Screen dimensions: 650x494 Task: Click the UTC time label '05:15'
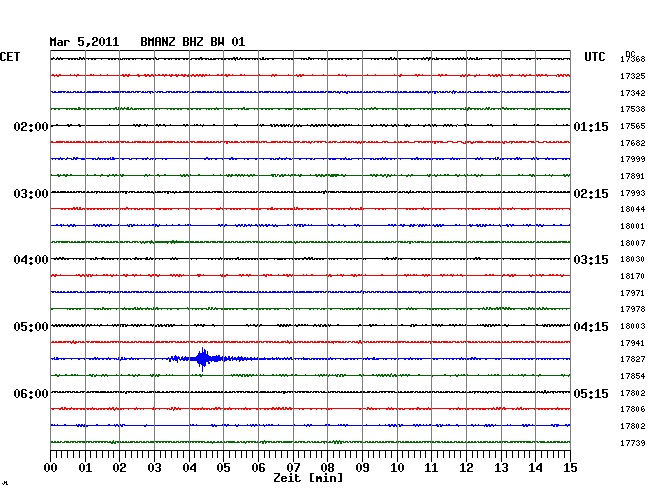(591, 393)
